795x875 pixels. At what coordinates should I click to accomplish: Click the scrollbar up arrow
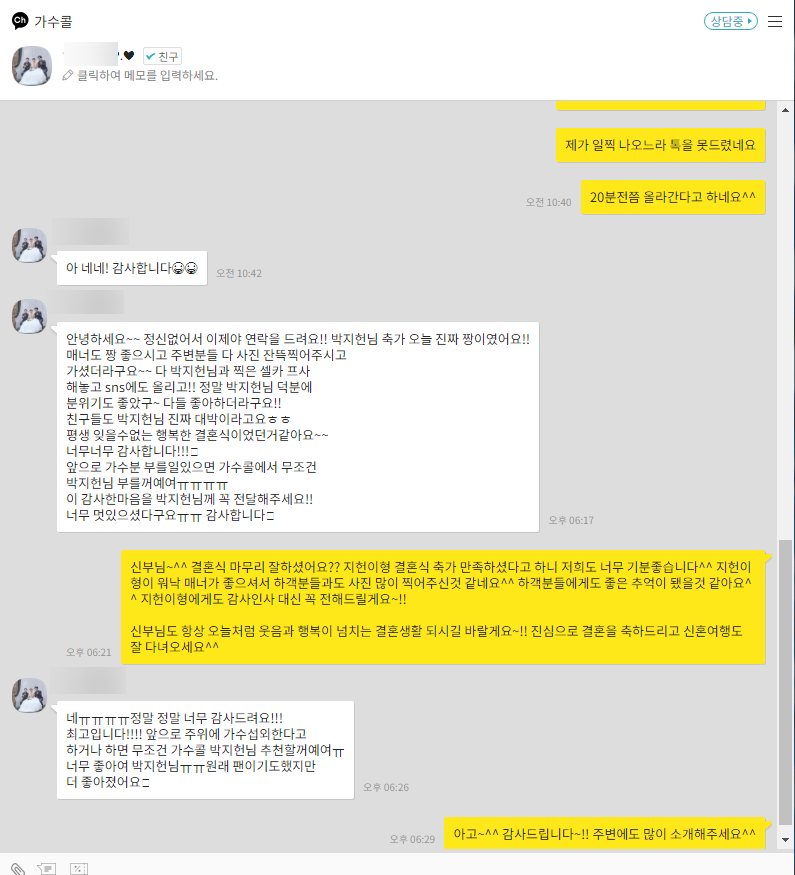pyautogui.click(x=786, y=110)
